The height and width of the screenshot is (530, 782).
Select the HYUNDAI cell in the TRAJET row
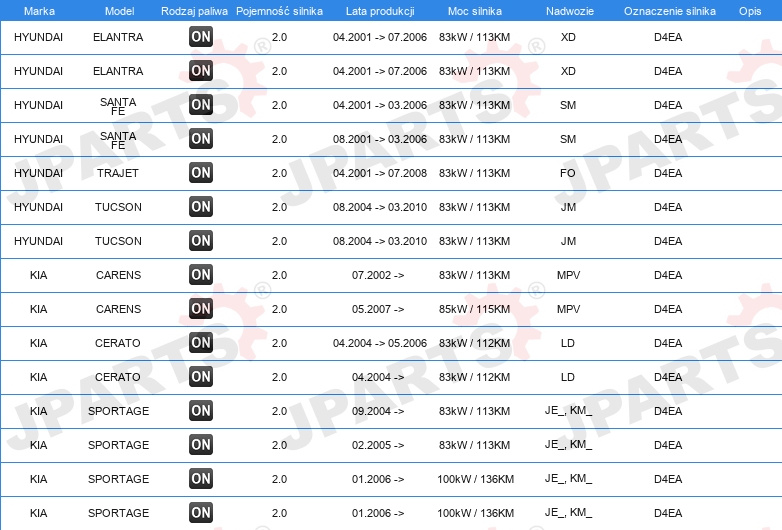[38, 173]
